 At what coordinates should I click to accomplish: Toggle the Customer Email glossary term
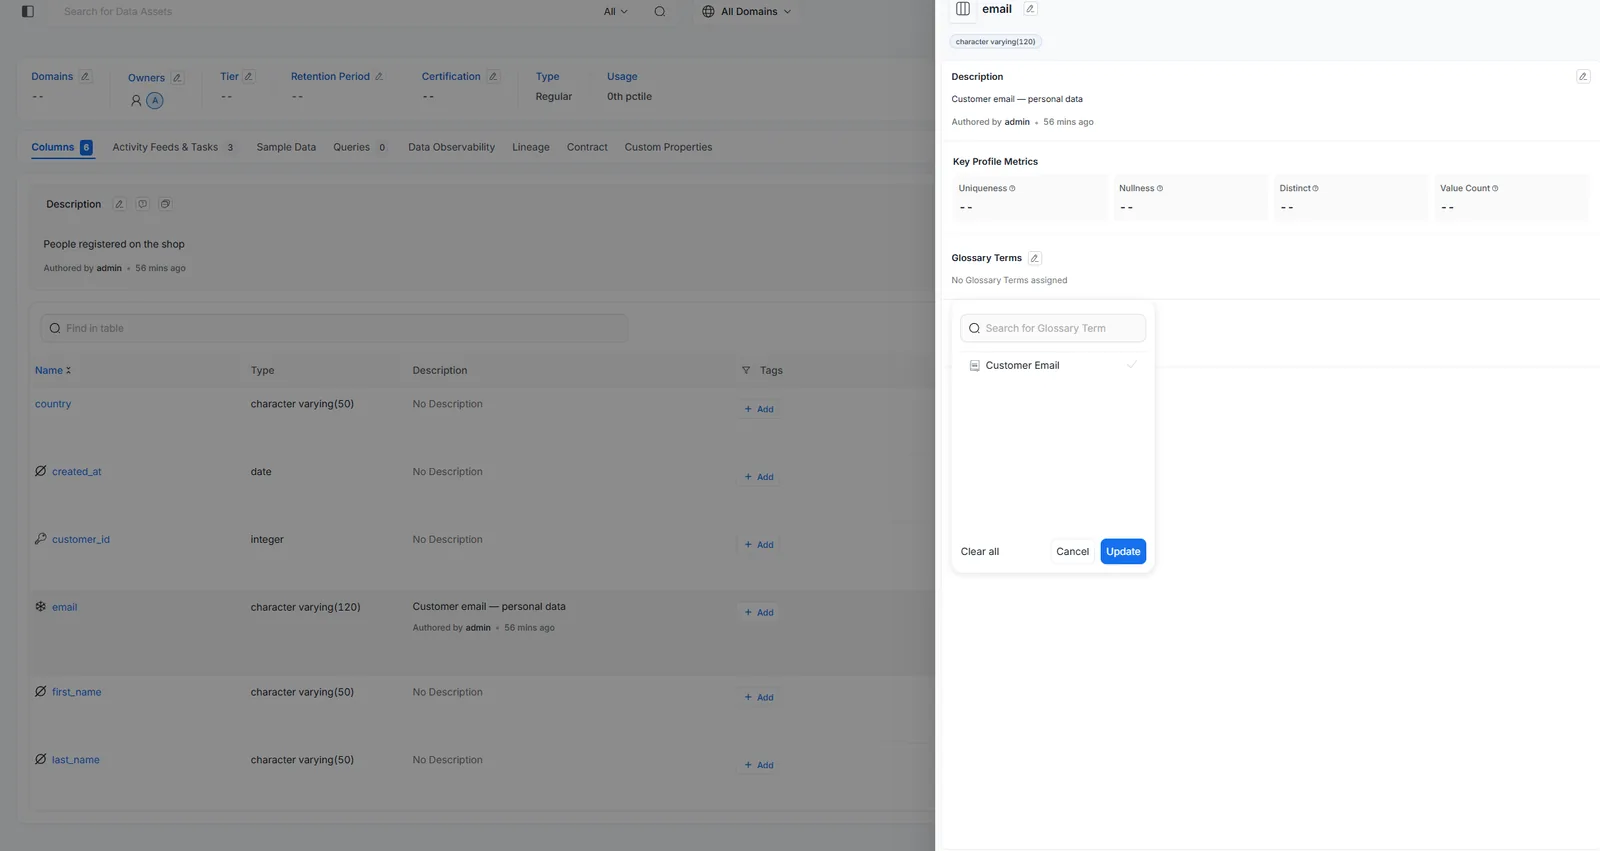1053,366
